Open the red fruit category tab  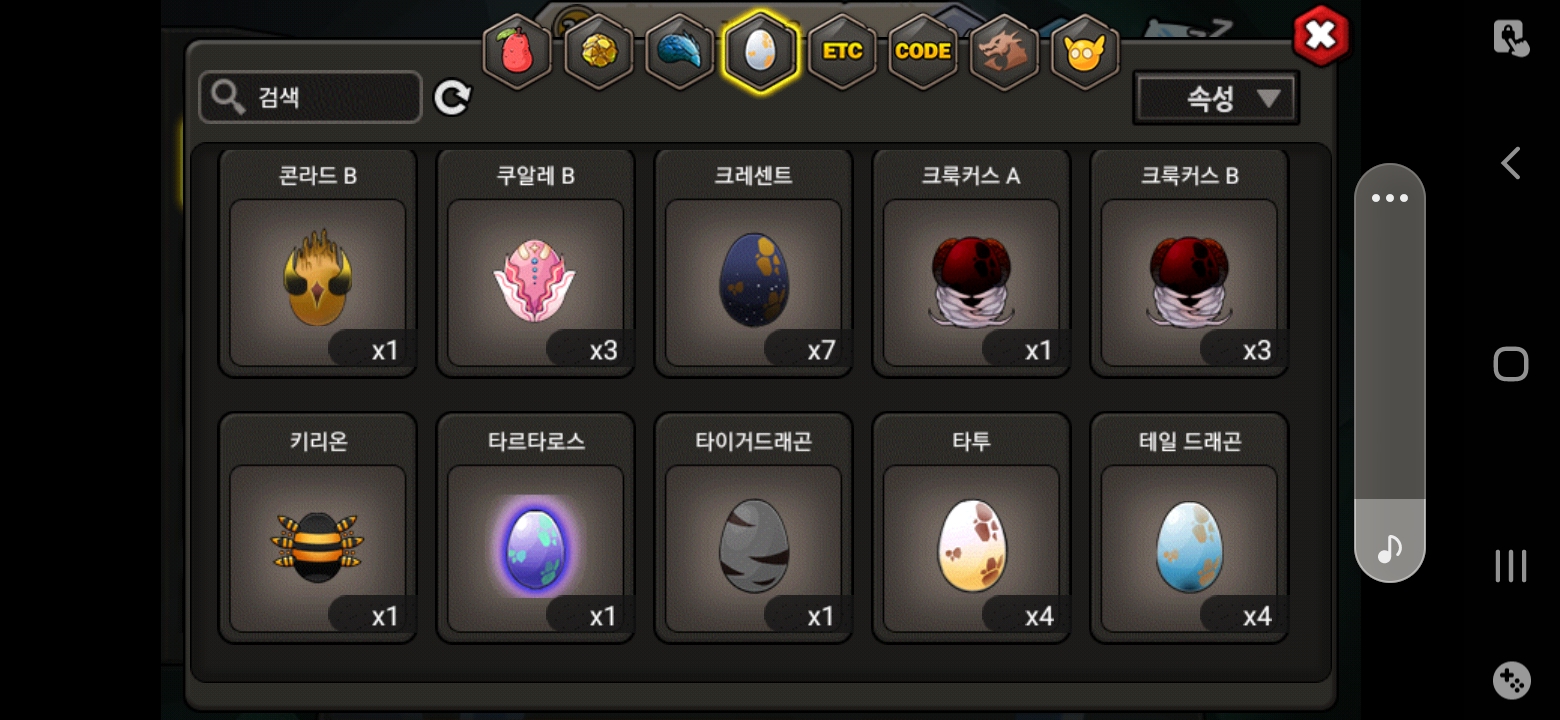(x=517, y=52)
